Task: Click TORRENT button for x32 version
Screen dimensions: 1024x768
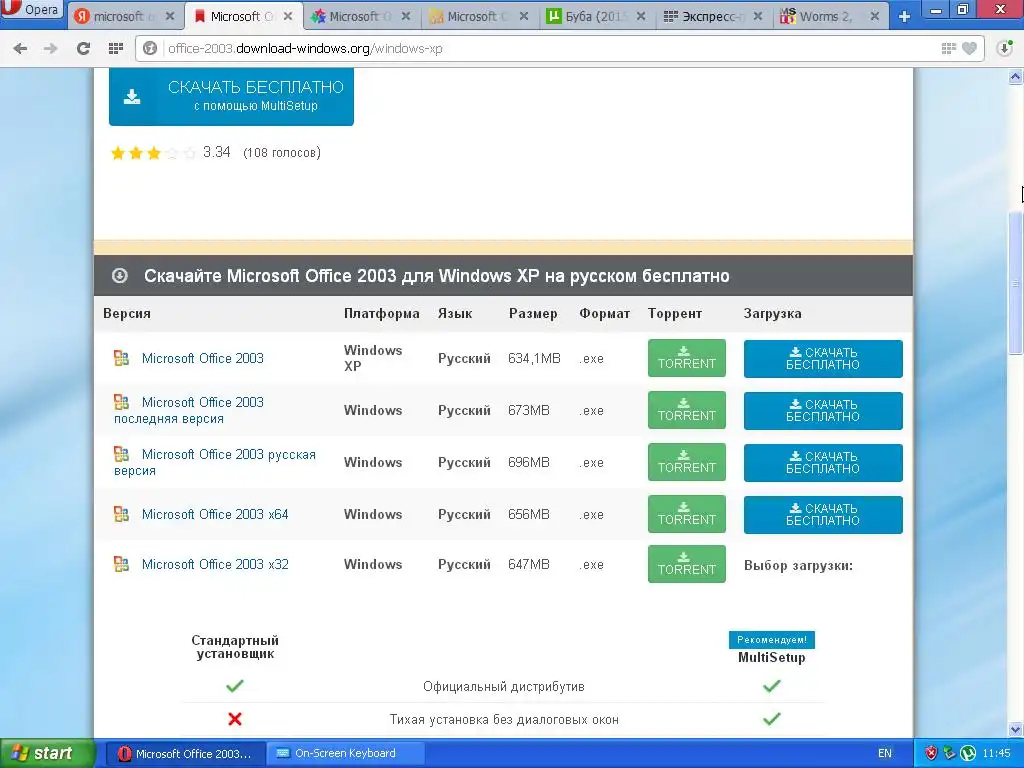Action: pyautogui.click(x=686, y=564)
